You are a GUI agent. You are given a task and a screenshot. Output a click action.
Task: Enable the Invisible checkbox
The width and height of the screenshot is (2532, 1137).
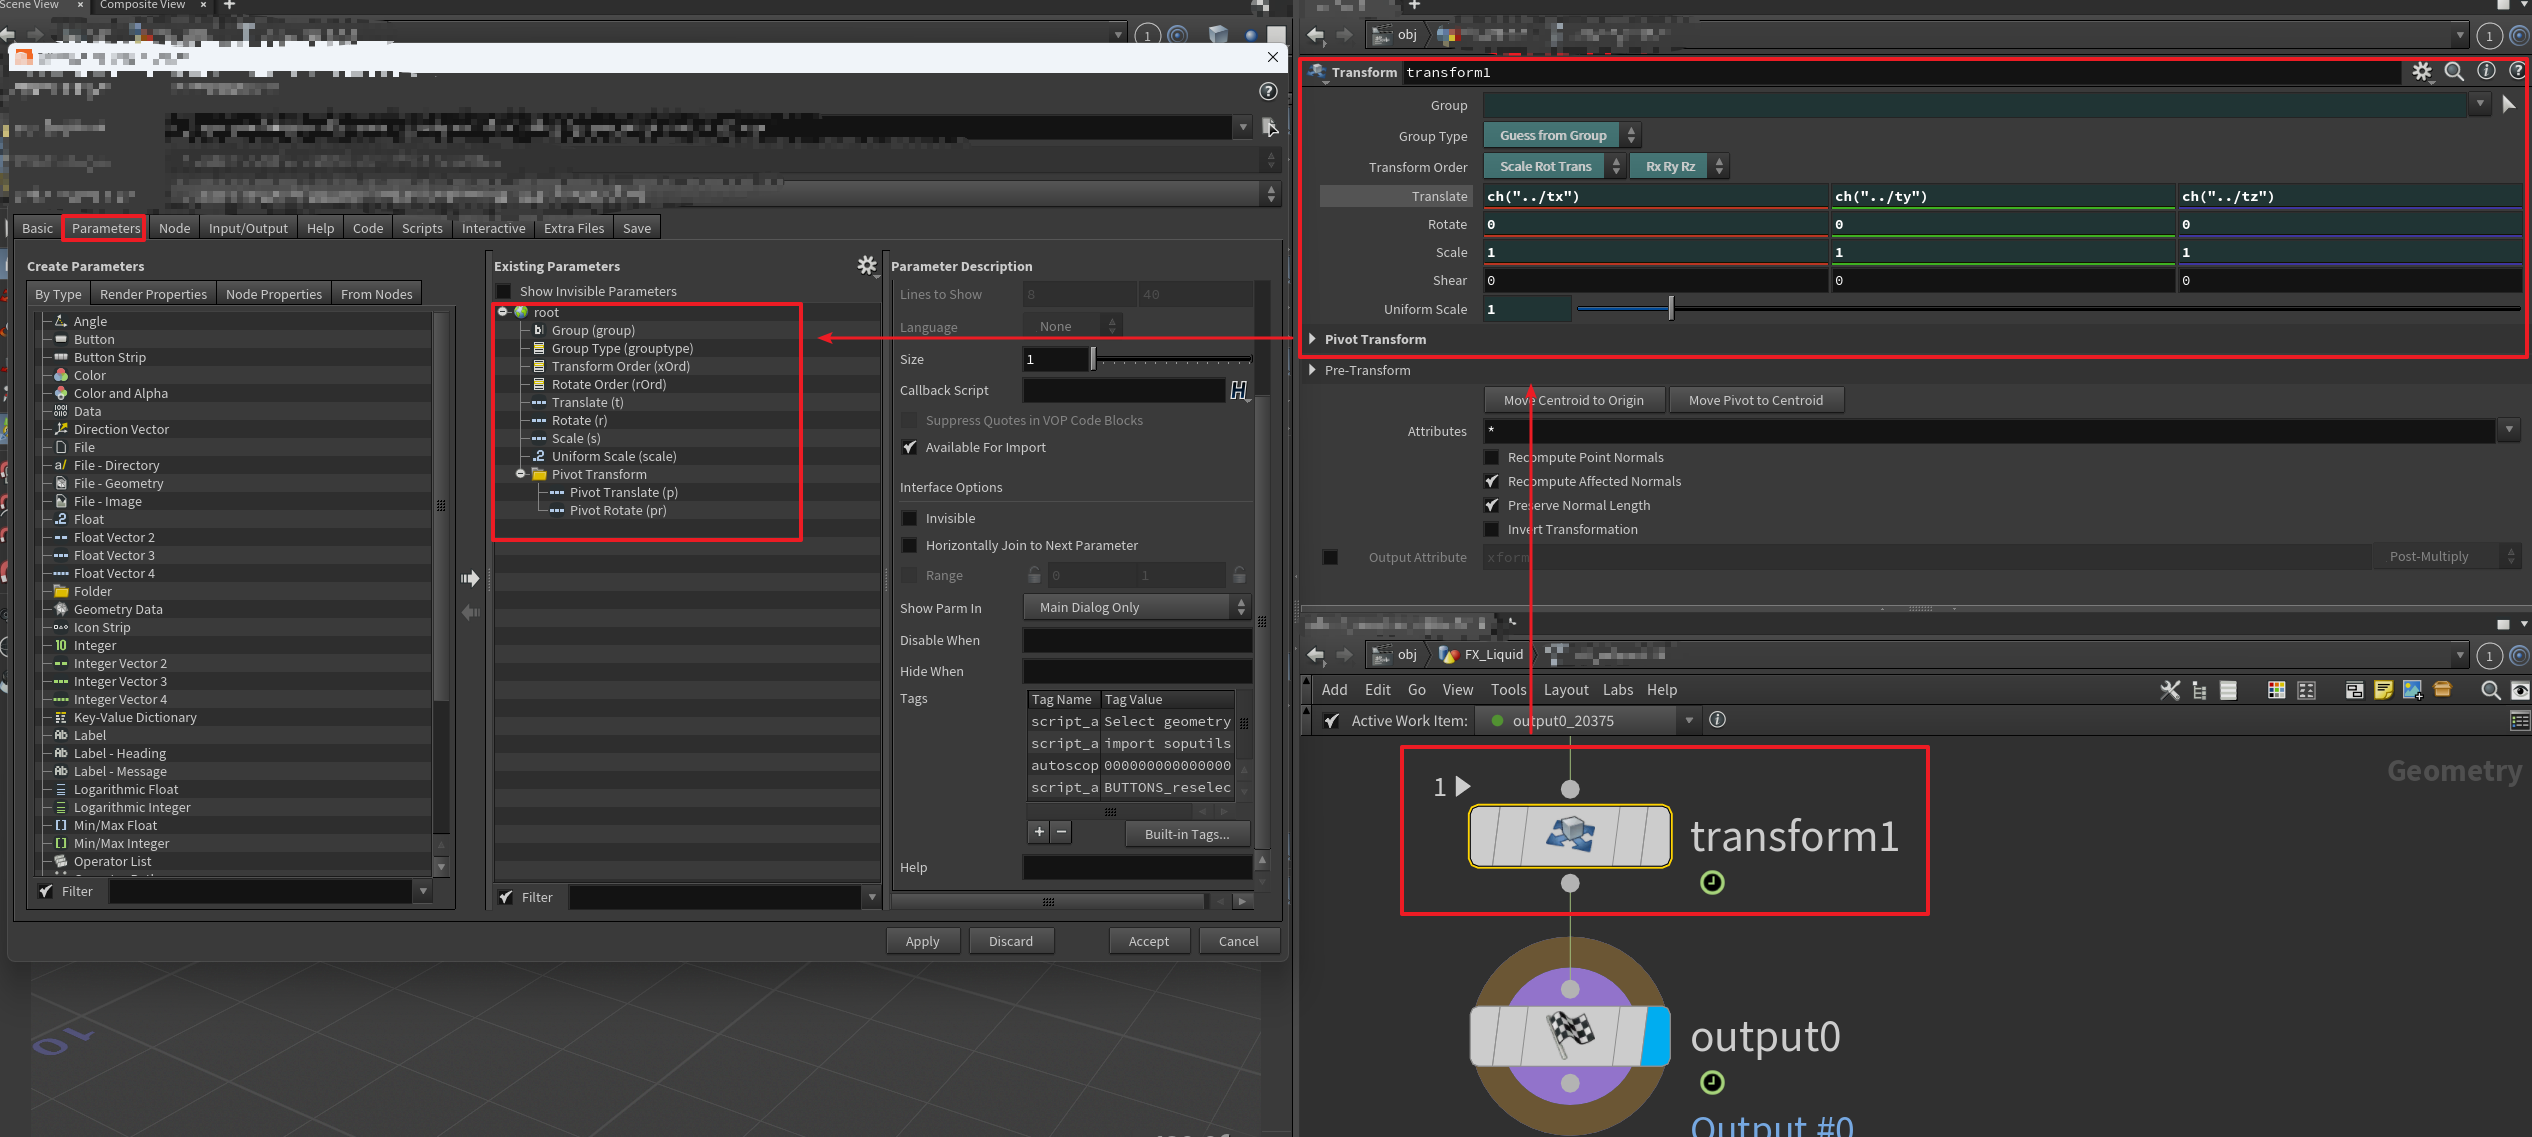(909, 518)
